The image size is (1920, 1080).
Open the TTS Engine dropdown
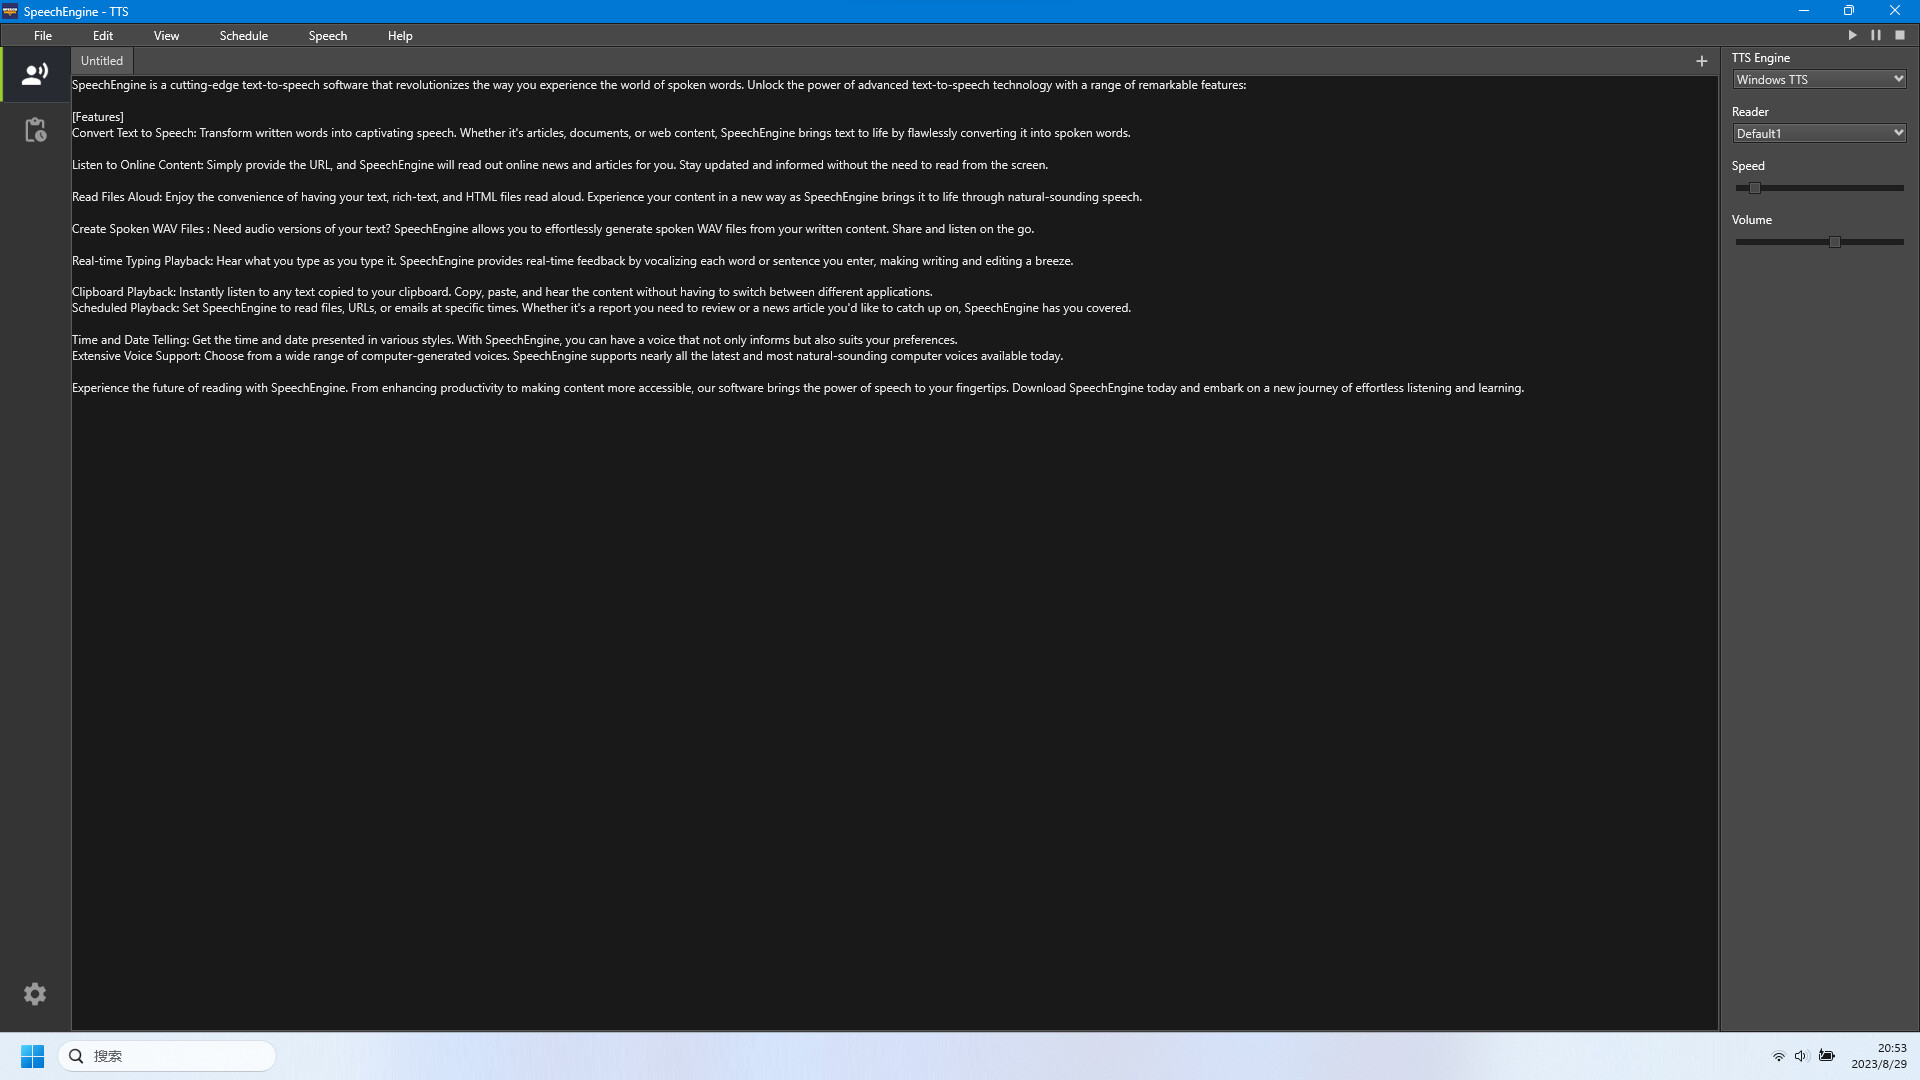pyautogui.click(x=1819, y=79)
